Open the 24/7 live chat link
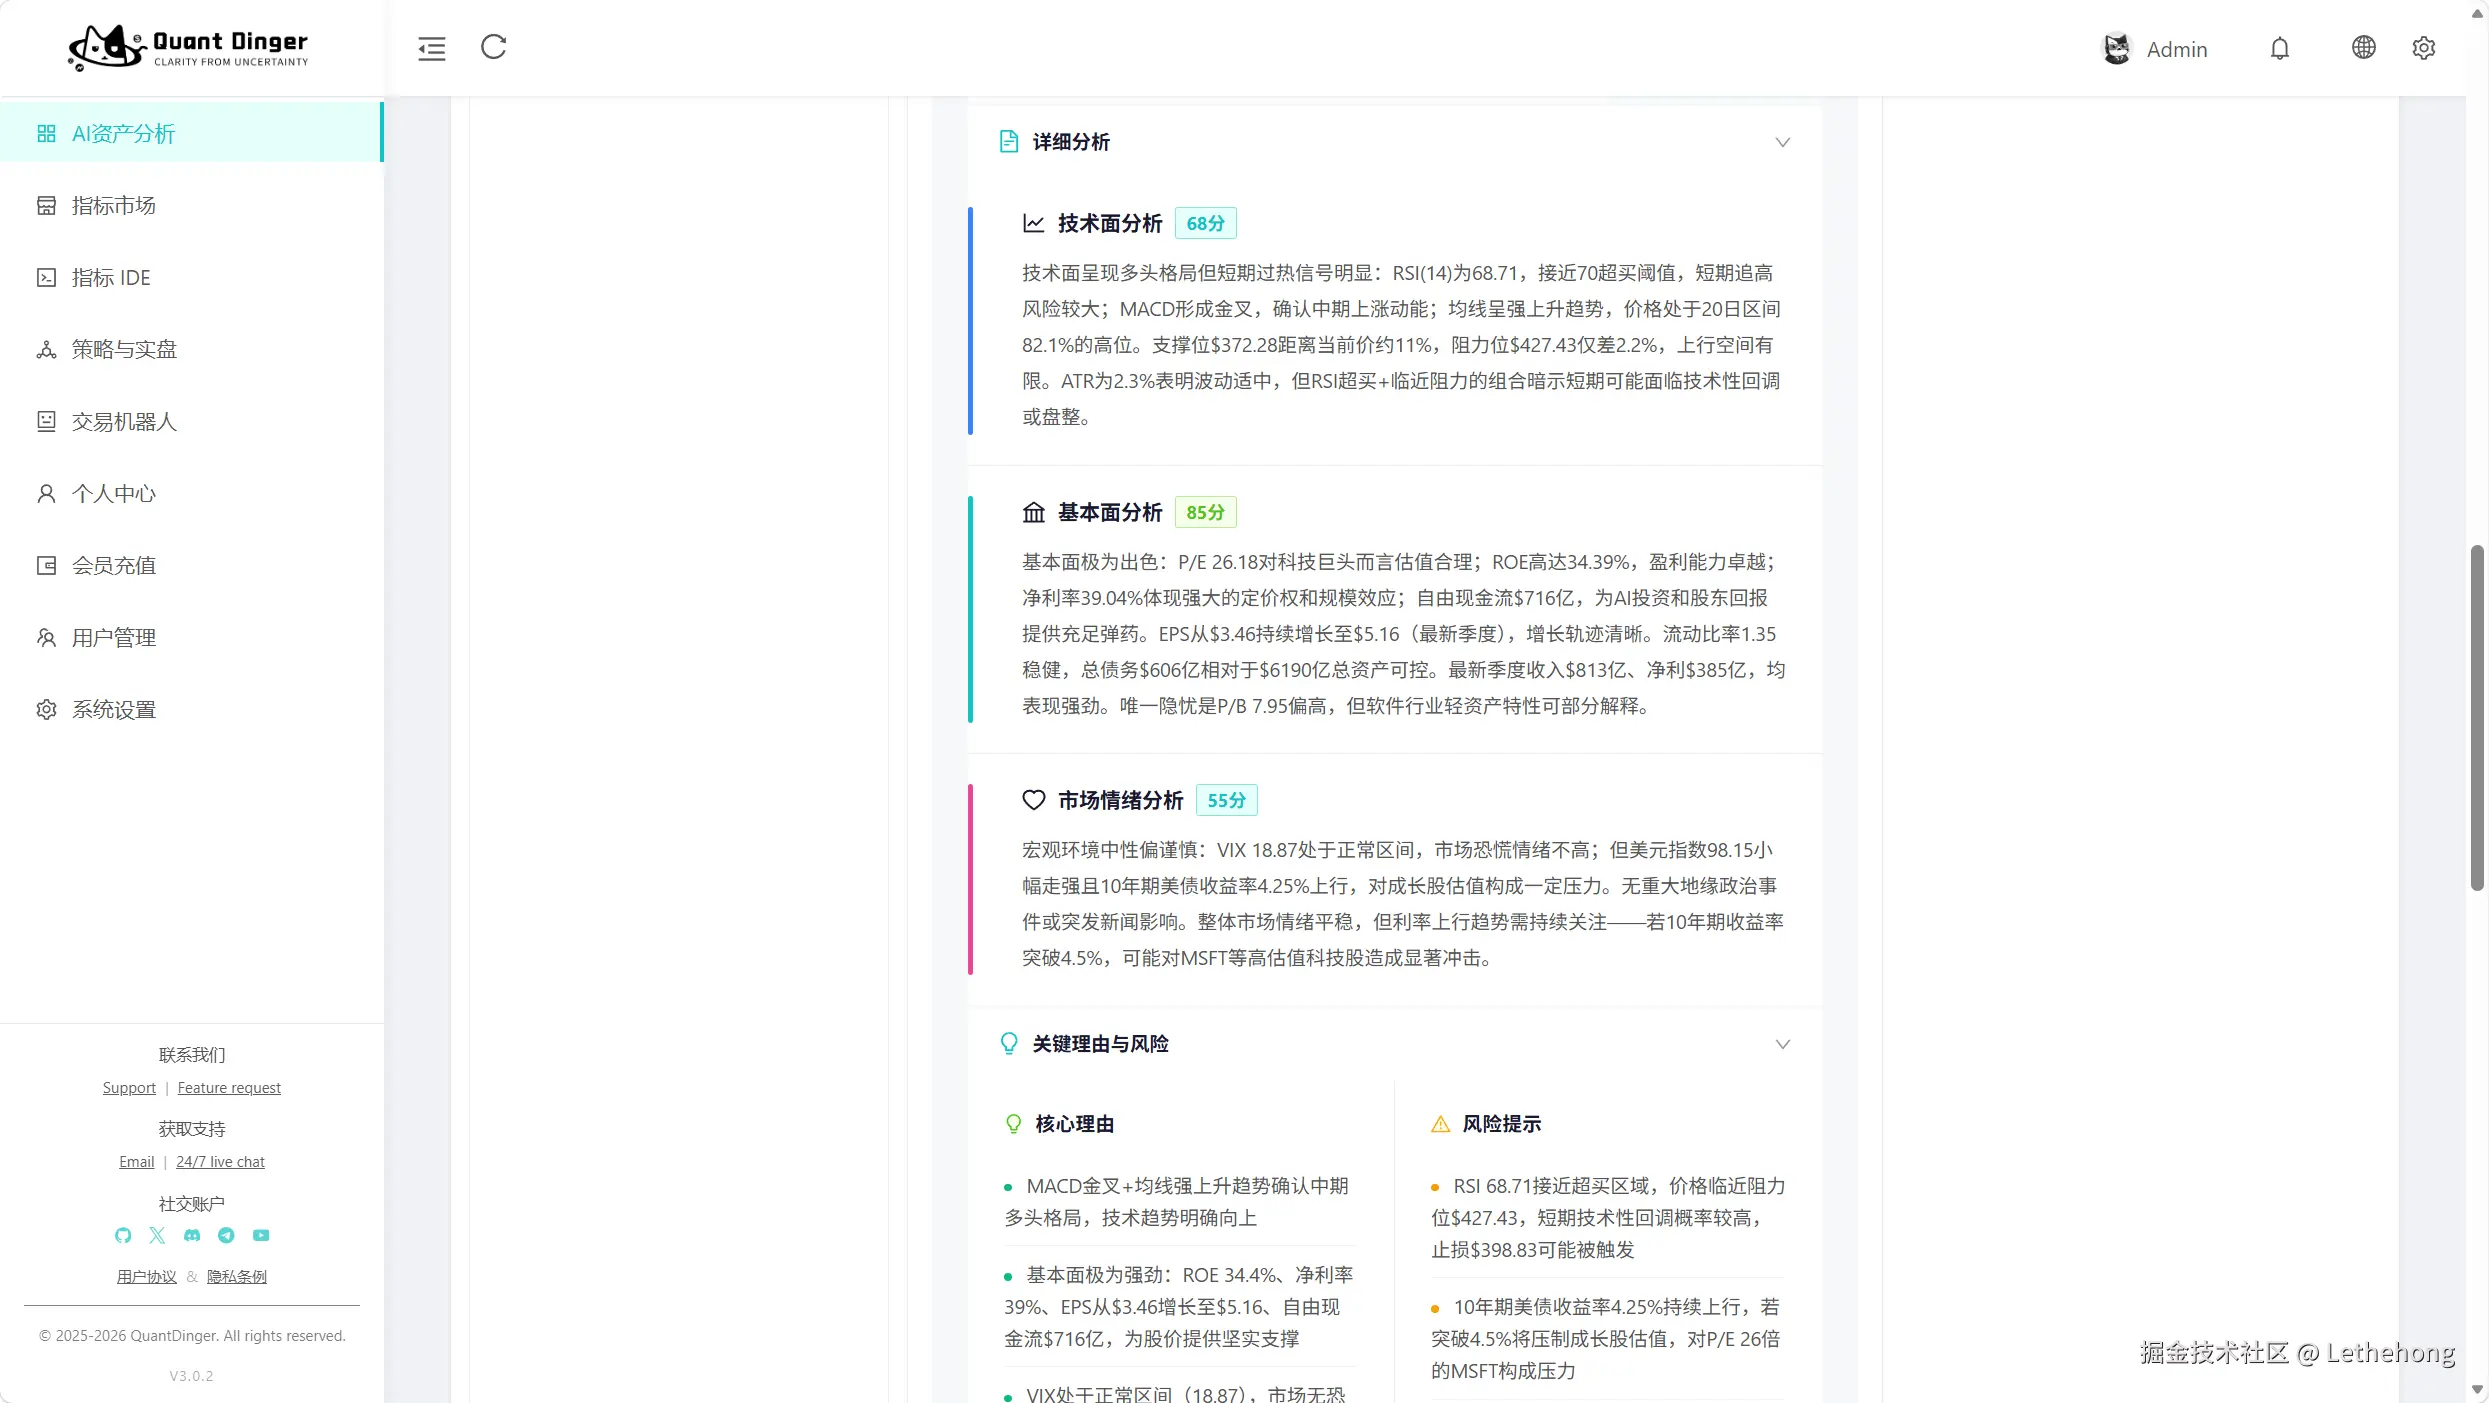The image size is (2489, 1403). (220, 1162)
